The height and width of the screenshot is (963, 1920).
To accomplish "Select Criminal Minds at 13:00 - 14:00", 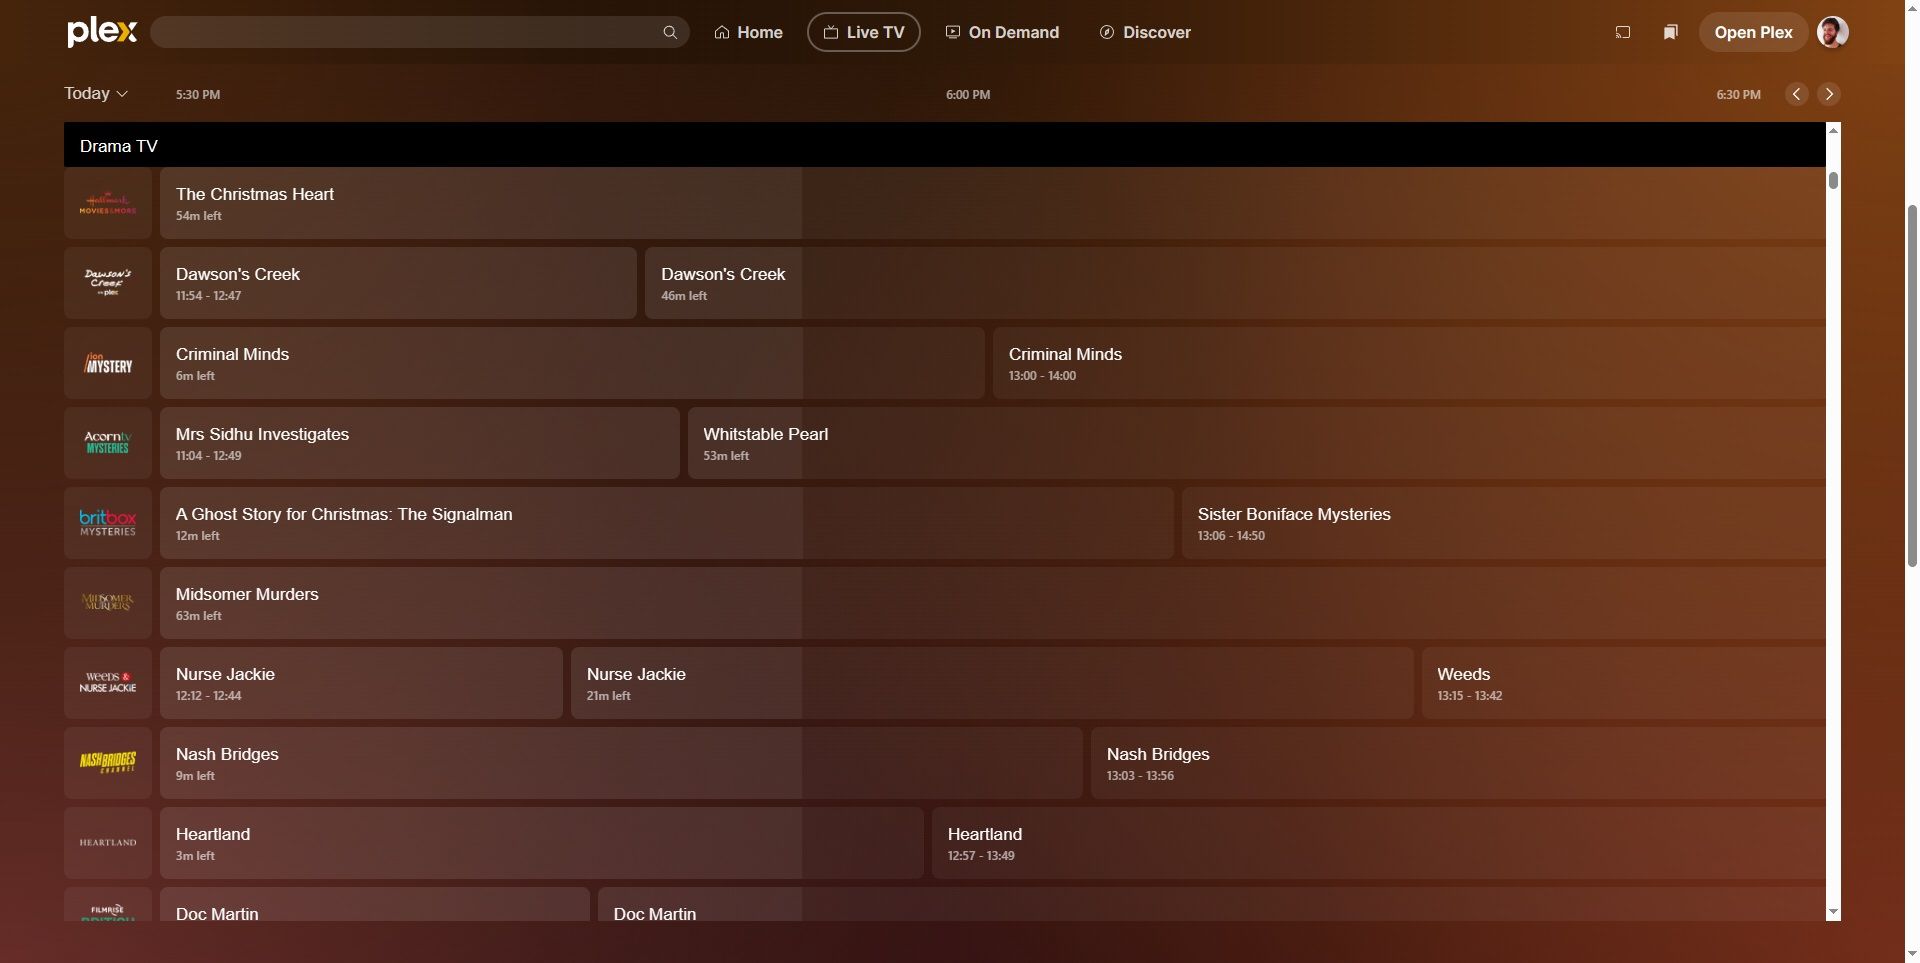I will (1409, 363).
